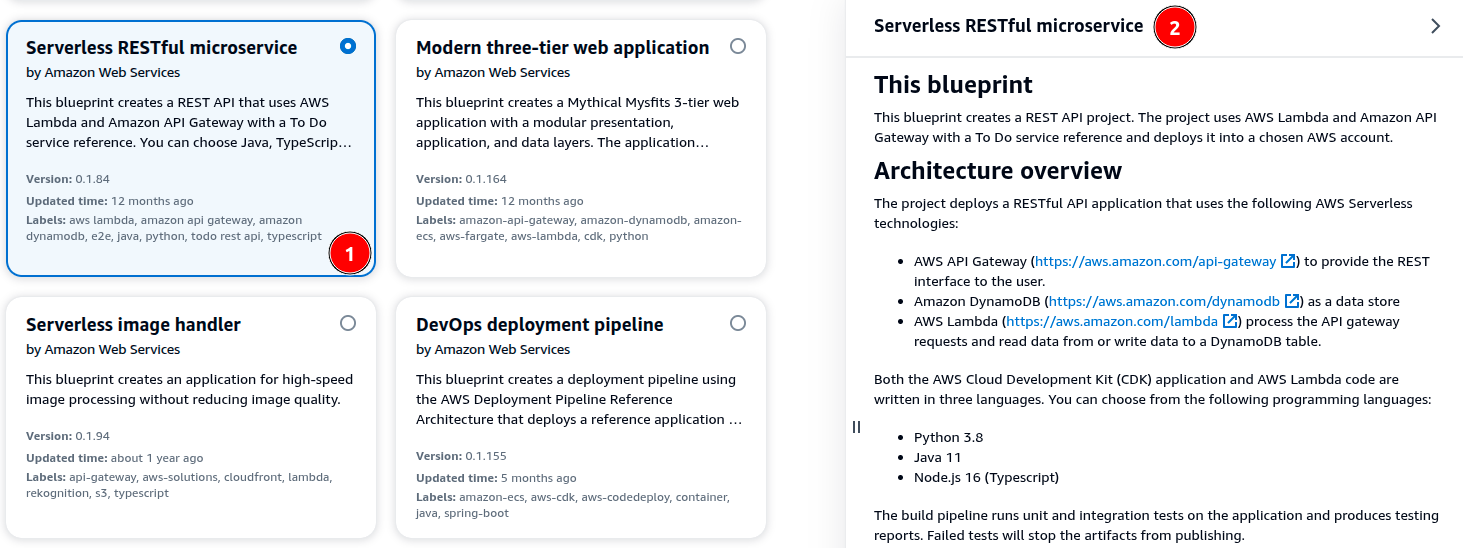Click the 'This blueprint' heading

point(953,84)
